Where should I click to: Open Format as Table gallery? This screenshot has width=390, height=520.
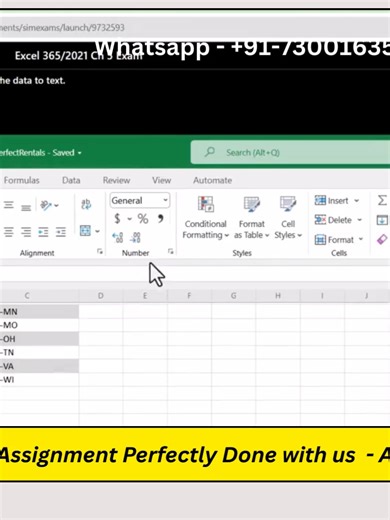pos(251,217)
